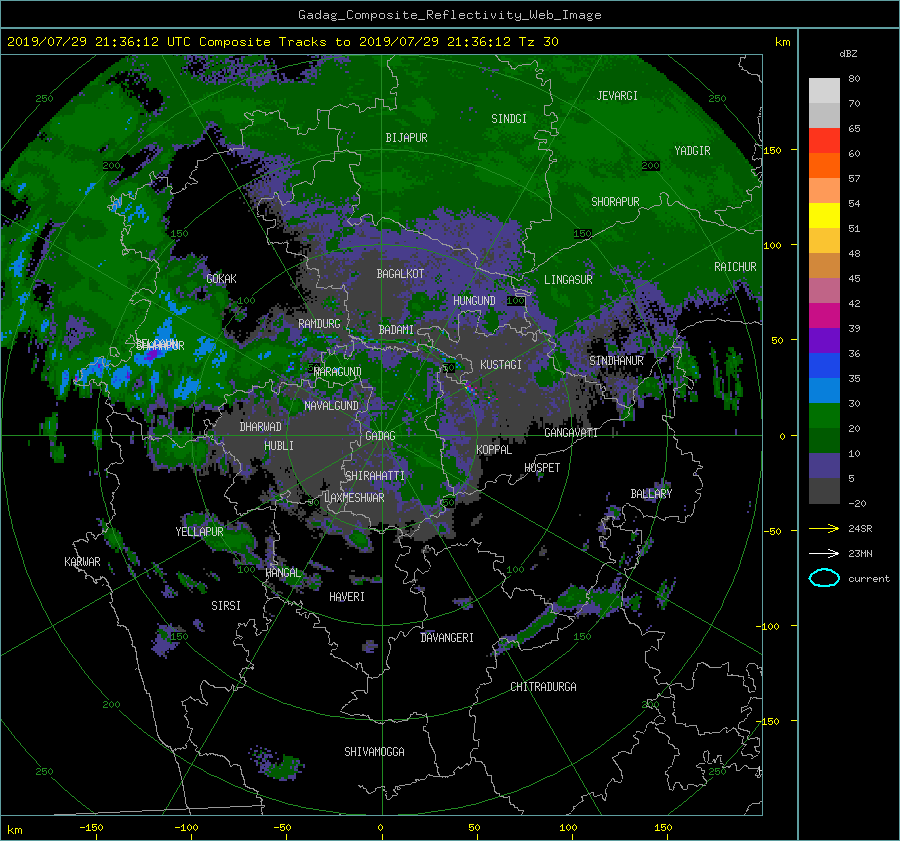Click the white 23MN arrow legend icon
The width and height of the screenshot is (900, 841).
click(x=824, y=553)
